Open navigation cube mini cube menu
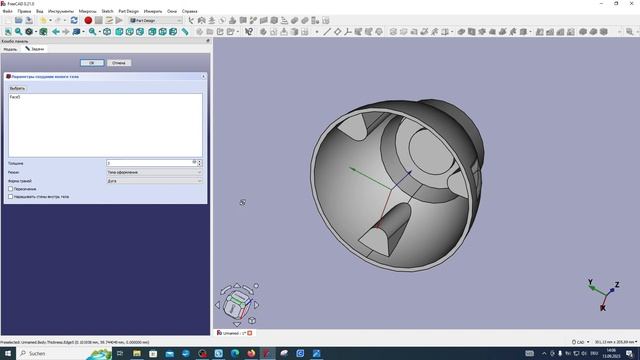Image resolution: width=640 pixels, height=360 pixels. point(252,320)
